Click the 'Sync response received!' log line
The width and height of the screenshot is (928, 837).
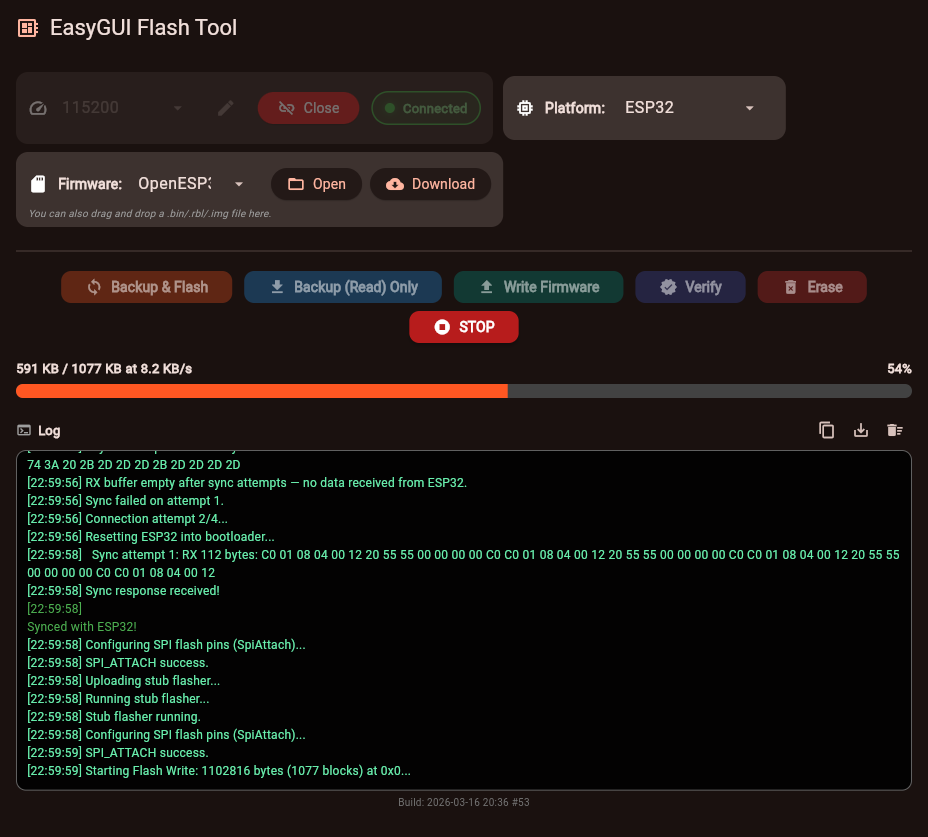[x=123, y=591]
